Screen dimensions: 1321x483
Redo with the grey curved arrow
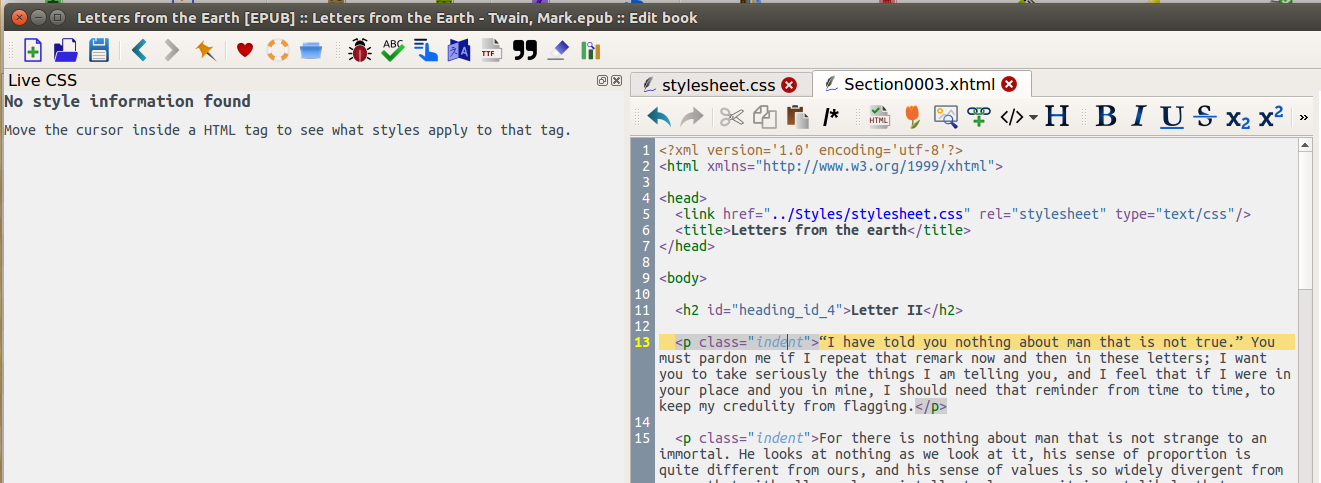691,117
